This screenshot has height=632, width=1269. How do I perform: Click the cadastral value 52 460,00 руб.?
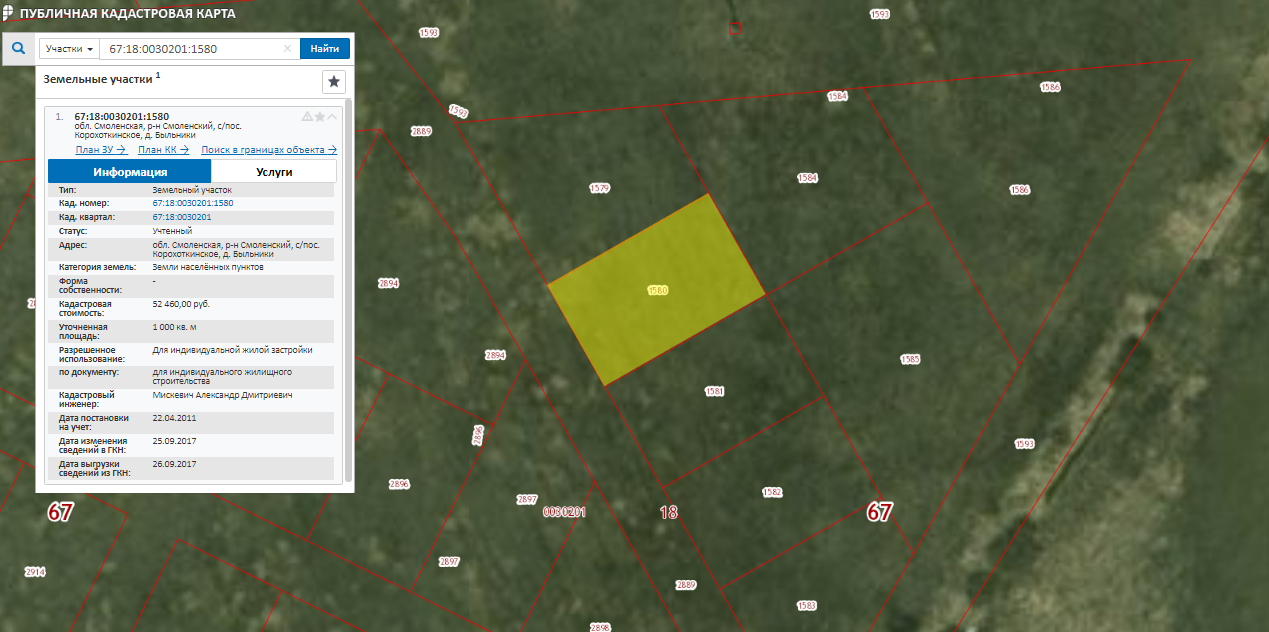click(x=181, y=303)
